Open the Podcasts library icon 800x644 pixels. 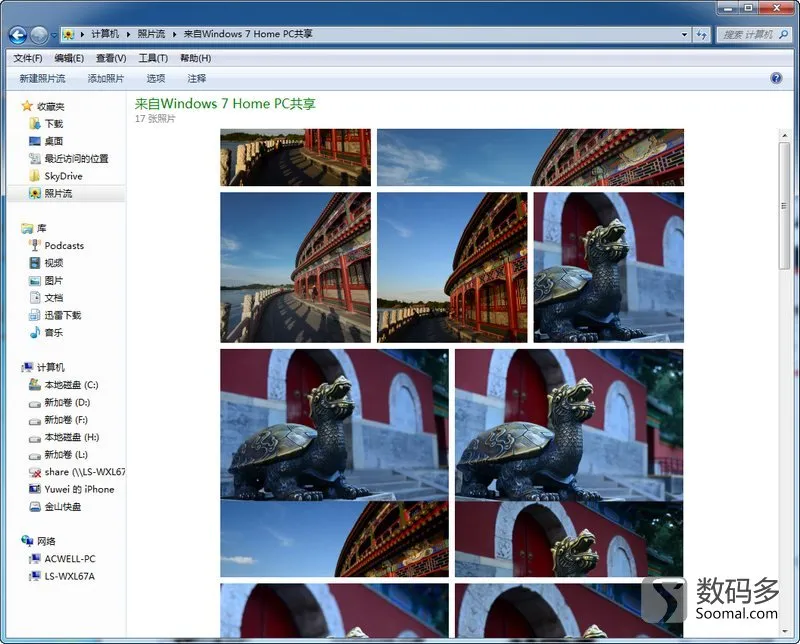click(35, 245)
